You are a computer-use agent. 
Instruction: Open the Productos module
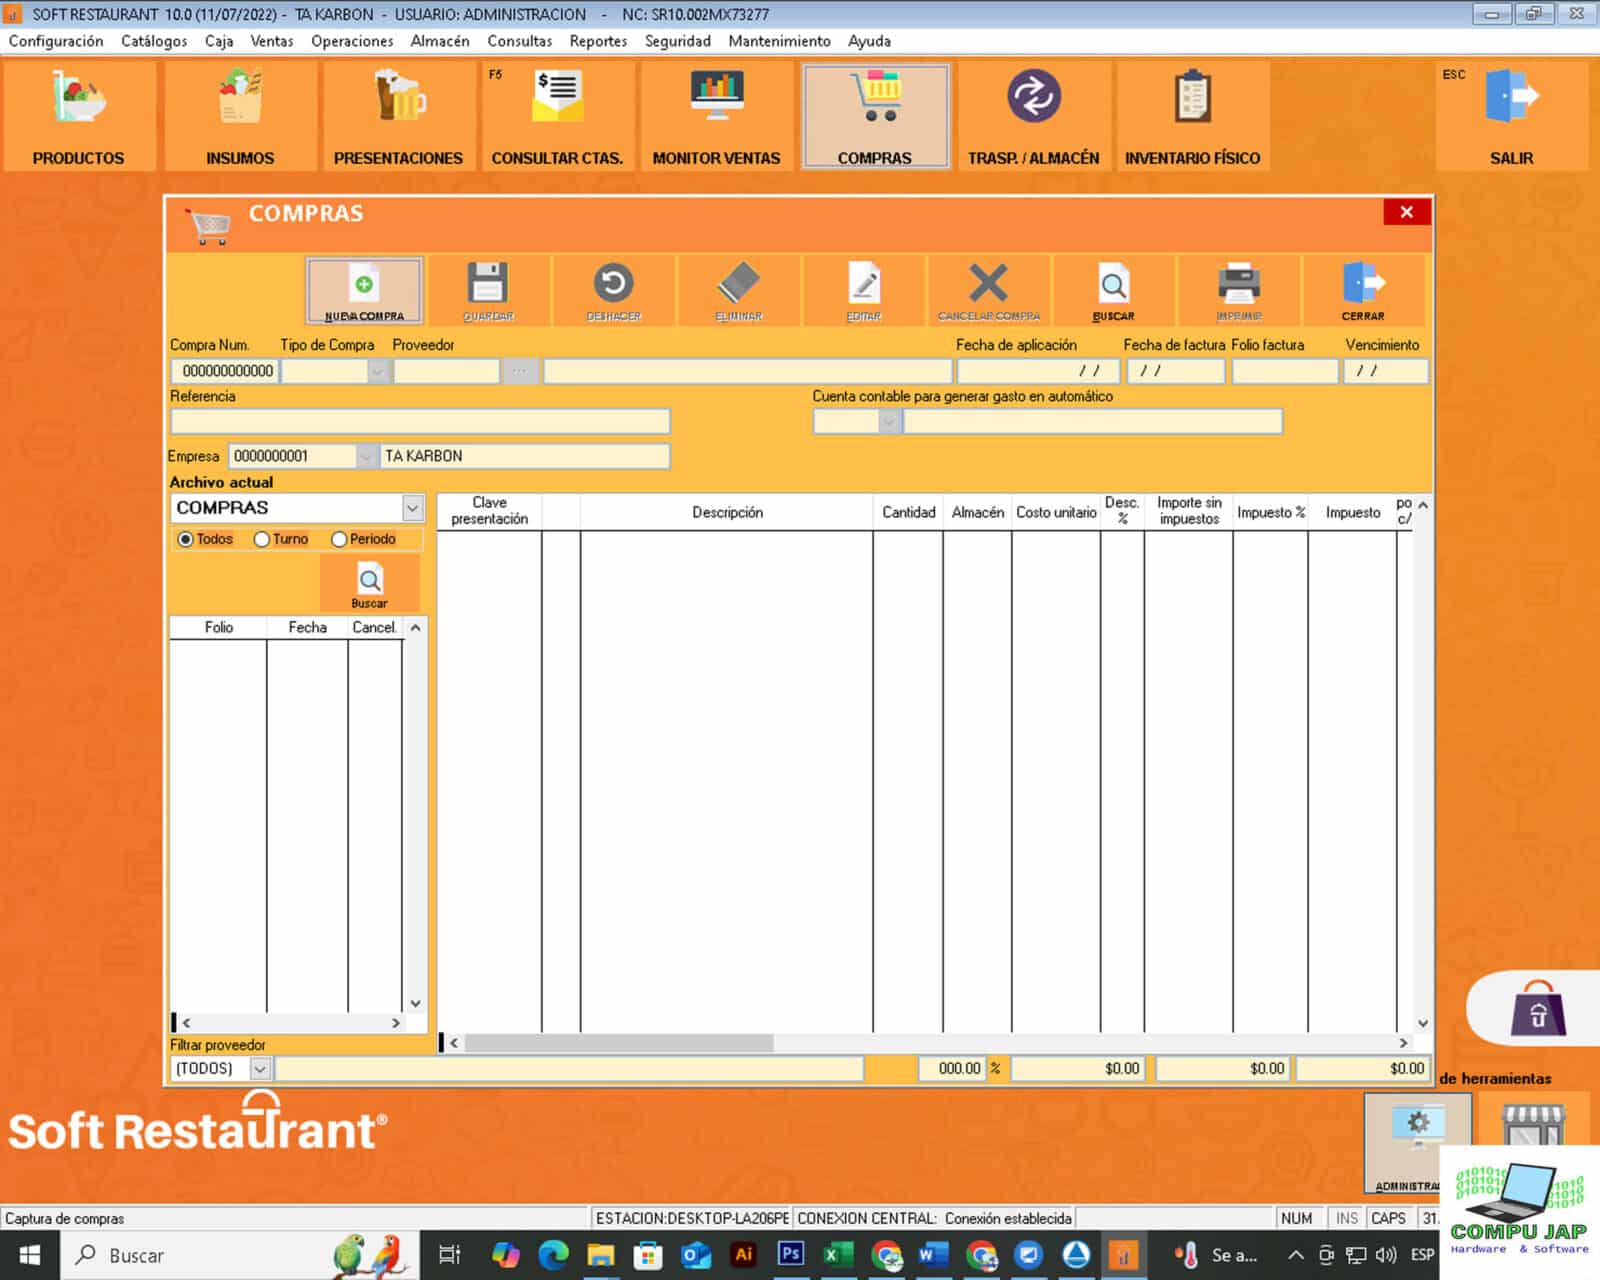click(x=79, y=115)
